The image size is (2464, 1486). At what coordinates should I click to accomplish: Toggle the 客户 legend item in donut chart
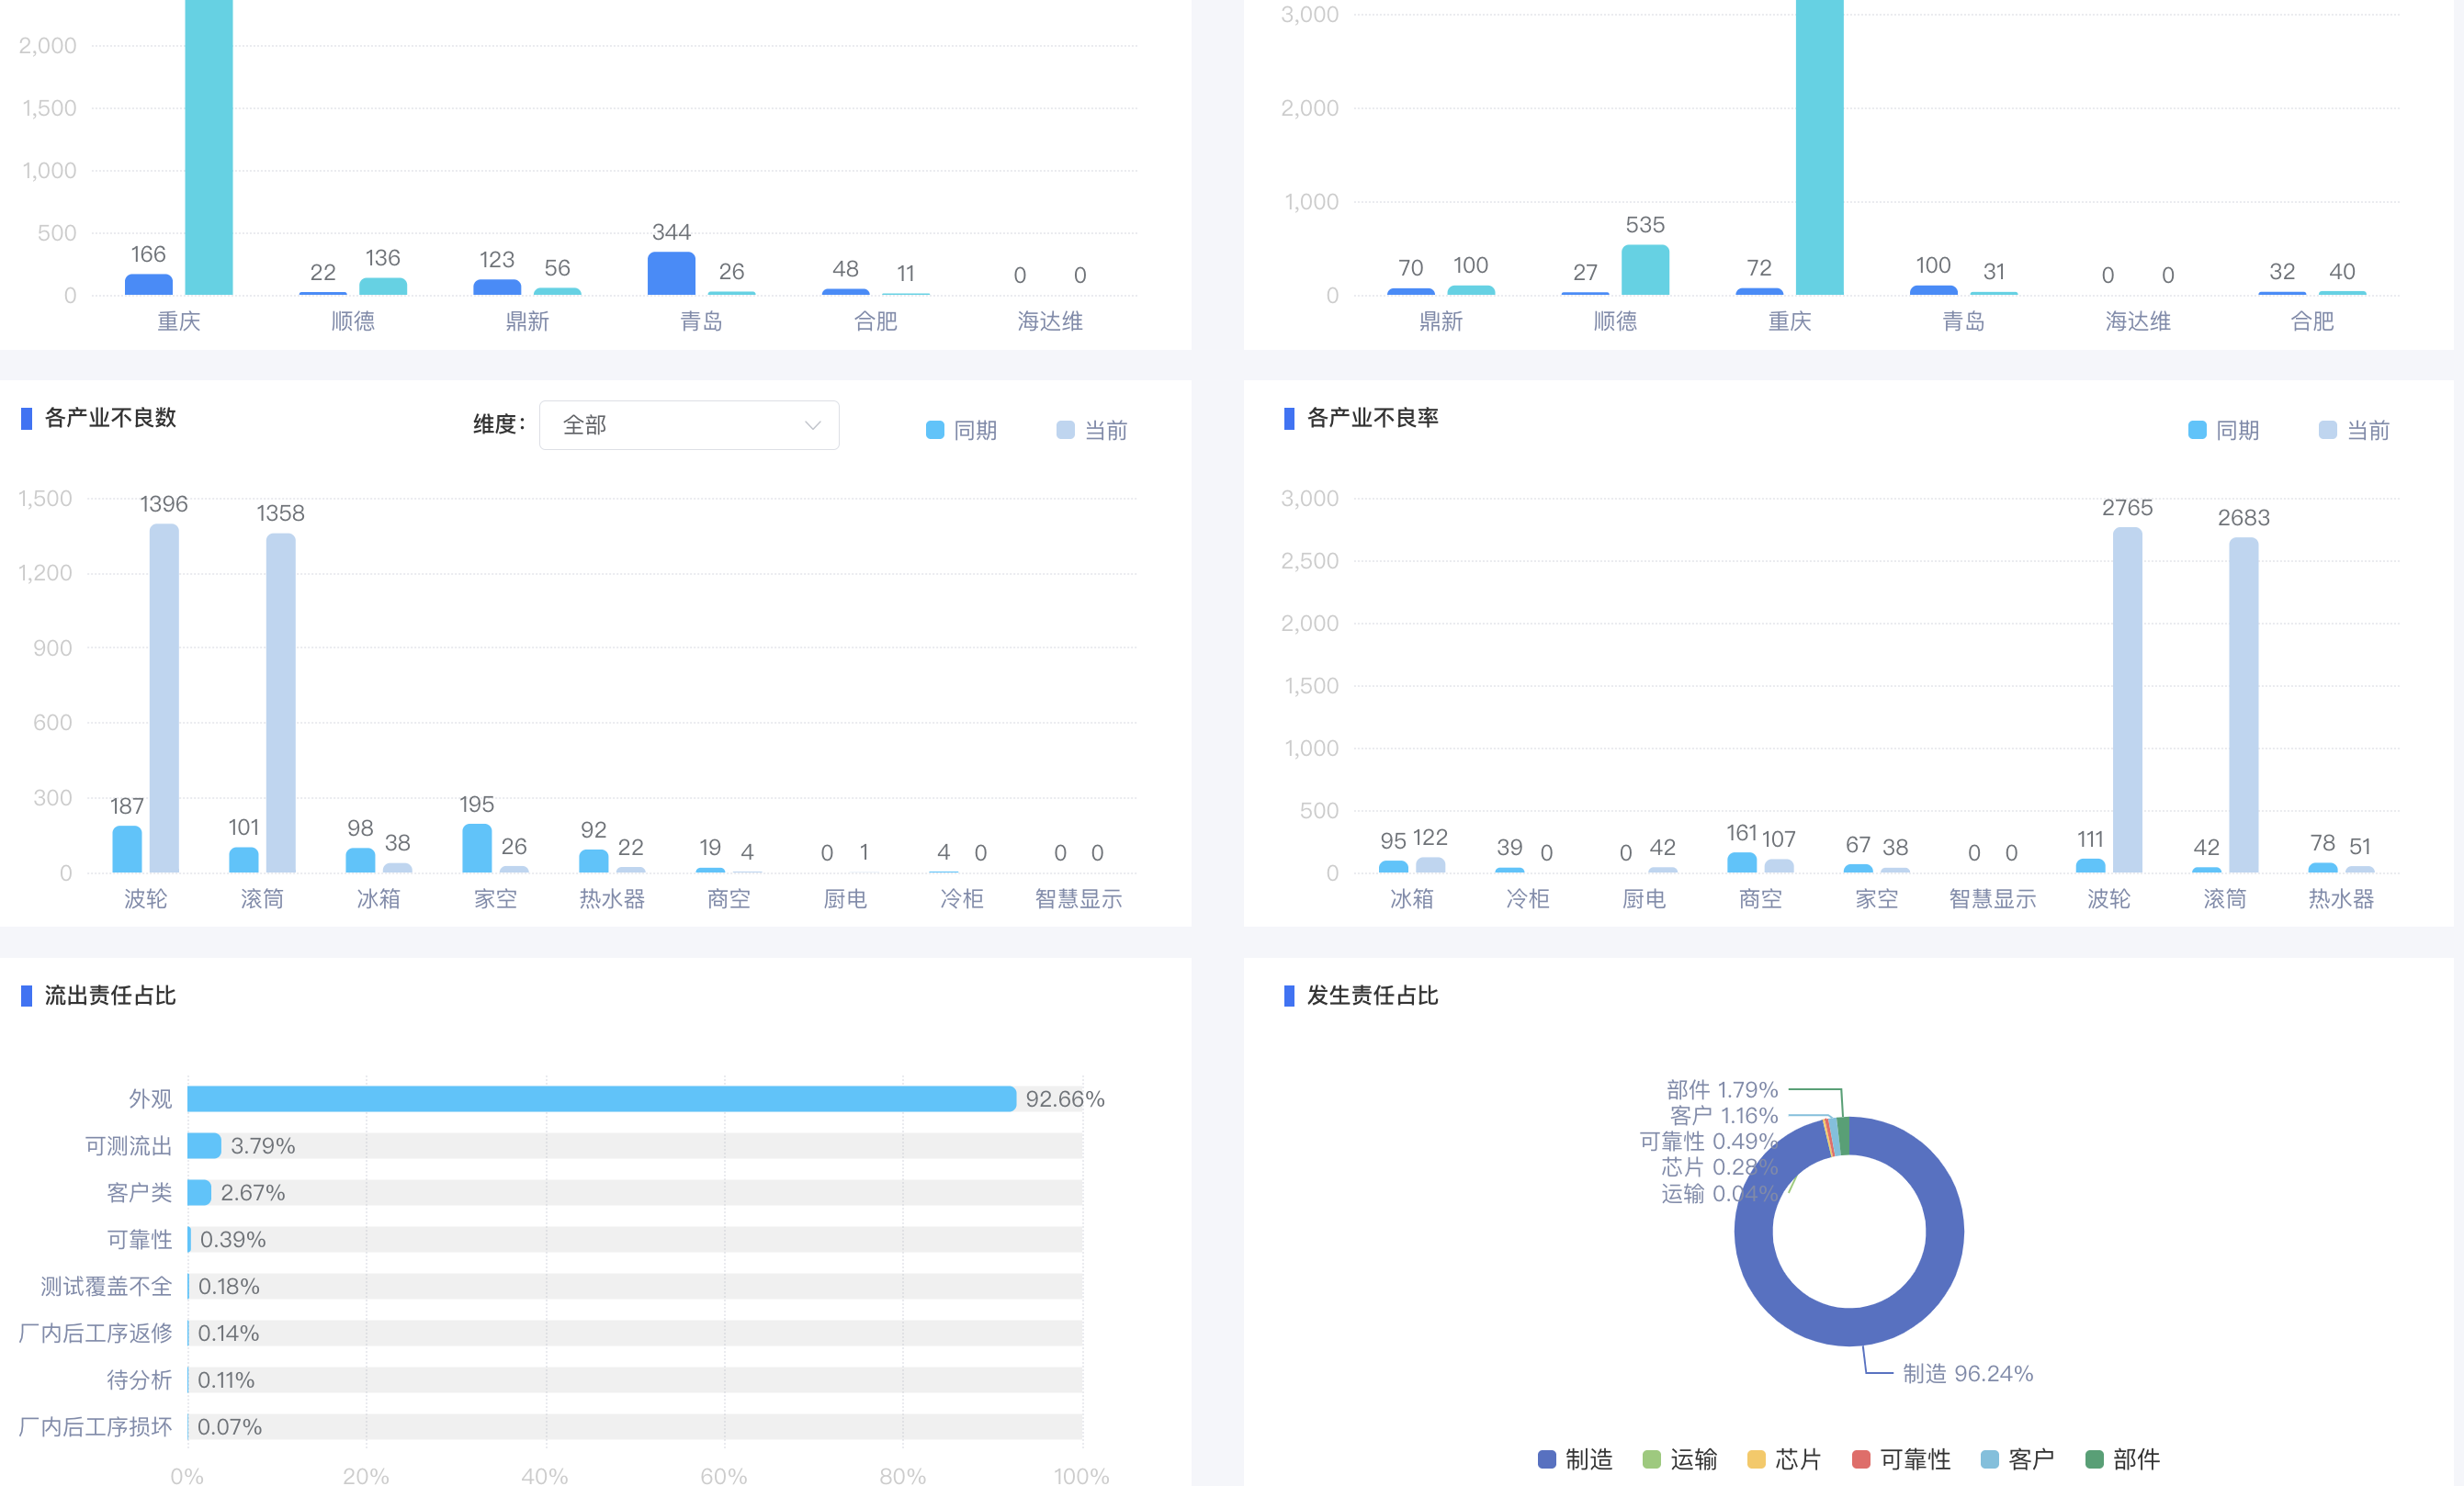pyautogui.click(x=2017, y=1459)
